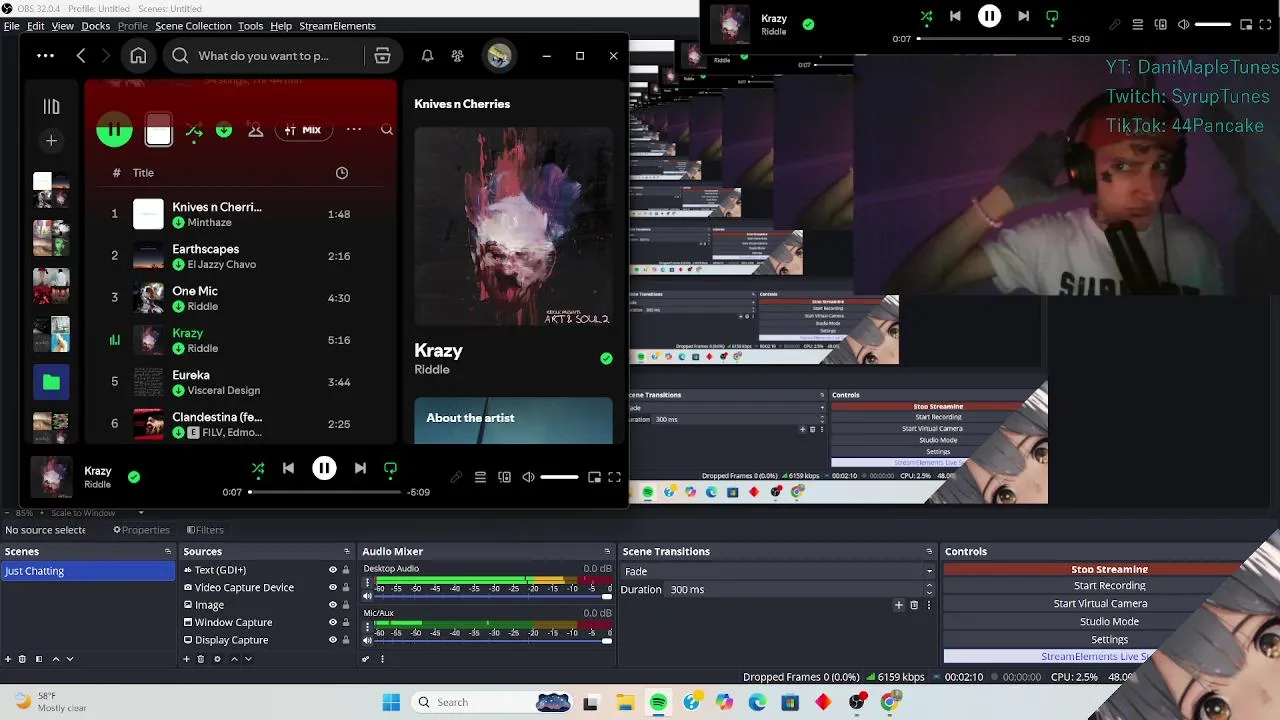Mute Mic/Aux in mixer

(367, 640)
